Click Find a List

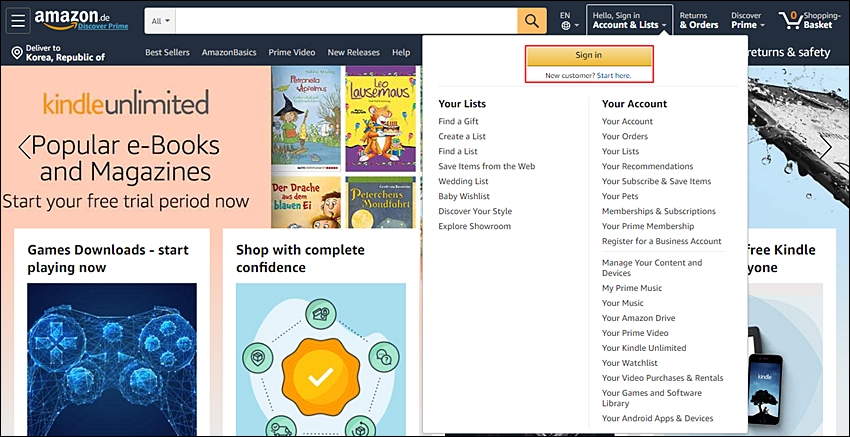tap(458, 151)
